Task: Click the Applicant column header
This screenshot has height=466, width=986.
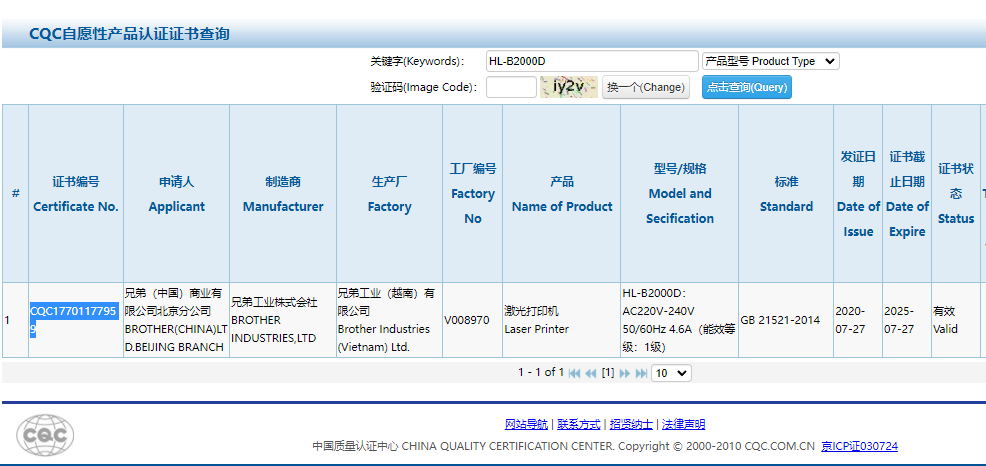Action: point(177,194)
